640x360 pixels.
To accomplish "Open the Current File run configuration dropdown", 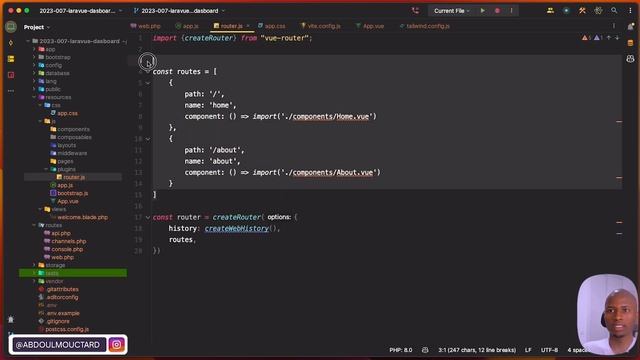I will point(451,11).
